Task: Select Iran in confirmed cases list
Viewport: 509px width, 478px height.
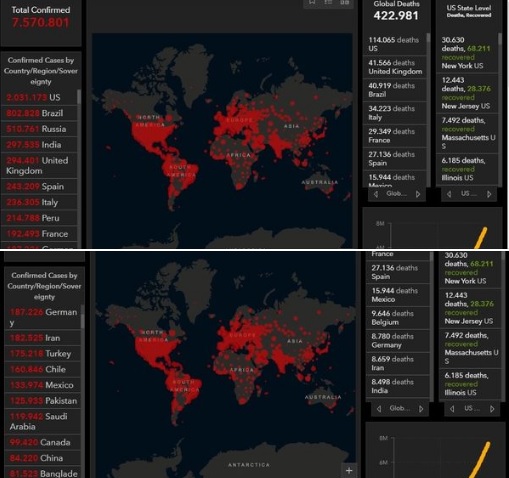Action: point(42,338)
